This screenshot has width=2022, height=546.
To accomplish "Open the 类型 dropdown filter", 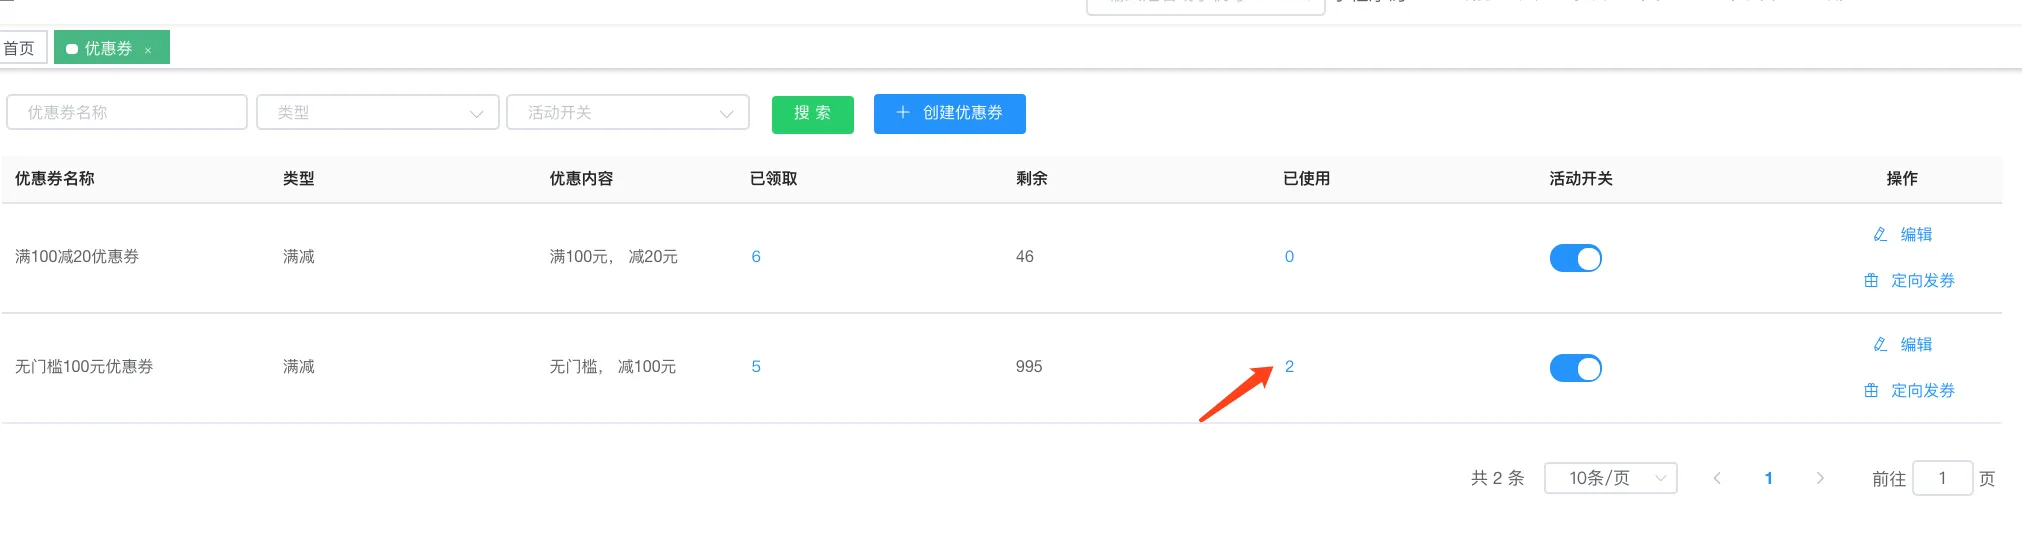I will [377, 113].
